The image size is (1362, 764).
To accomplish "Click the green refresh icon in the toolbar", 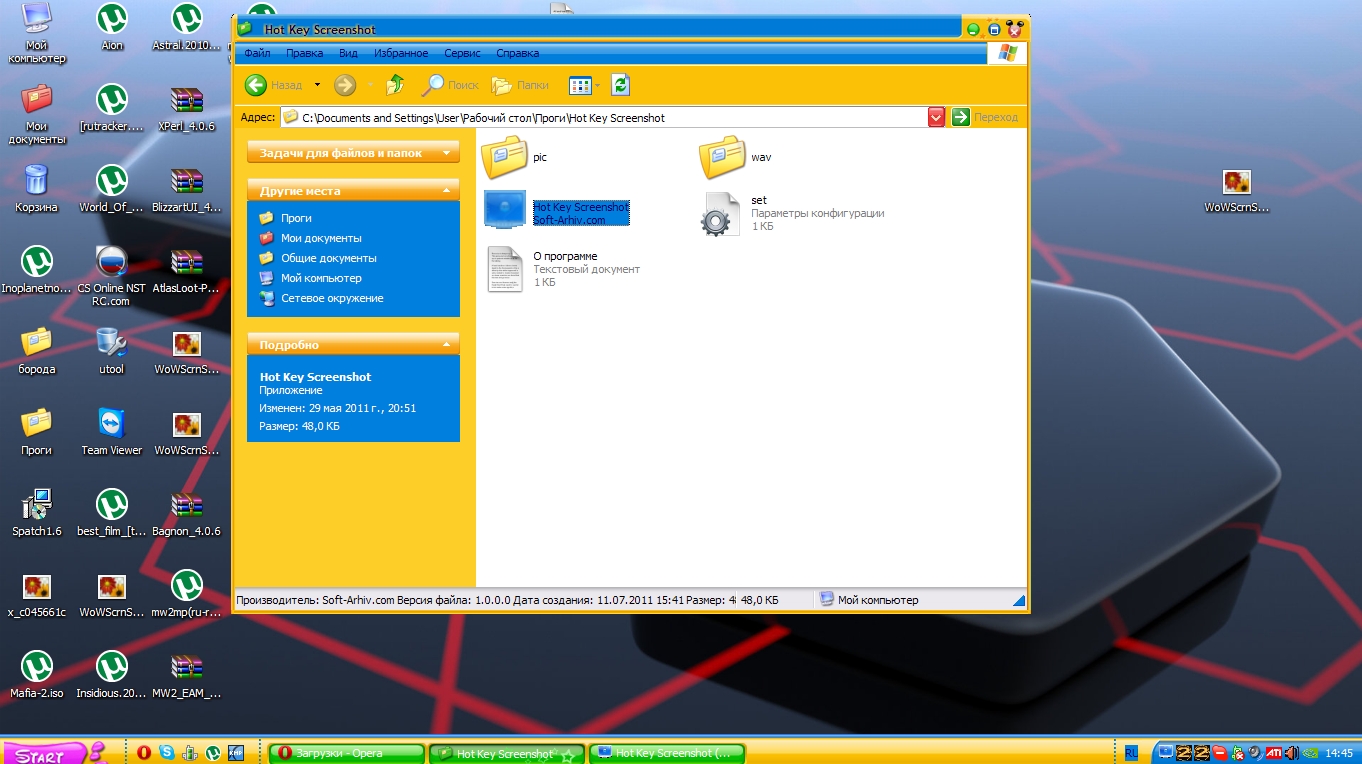I will click(620, 85).
